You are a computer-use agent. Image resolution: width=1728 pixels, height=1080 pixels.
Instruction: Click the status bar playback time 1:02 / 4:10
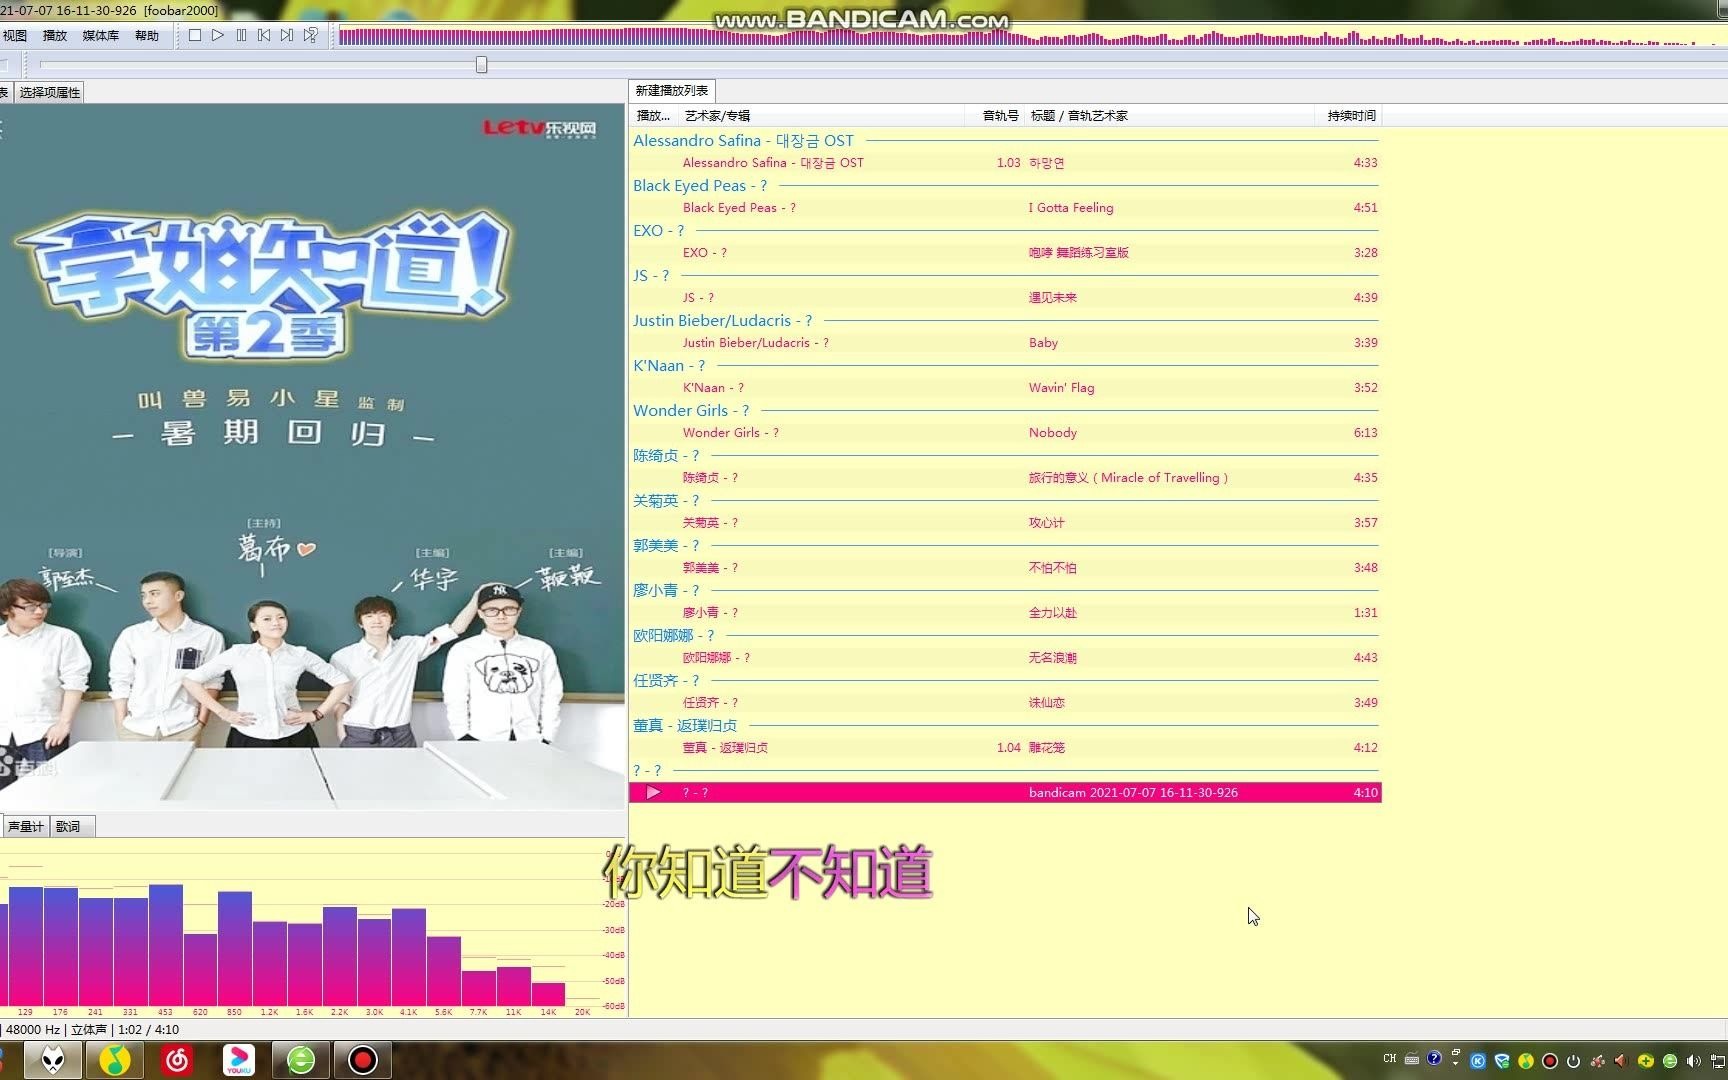coord(148,1030)
